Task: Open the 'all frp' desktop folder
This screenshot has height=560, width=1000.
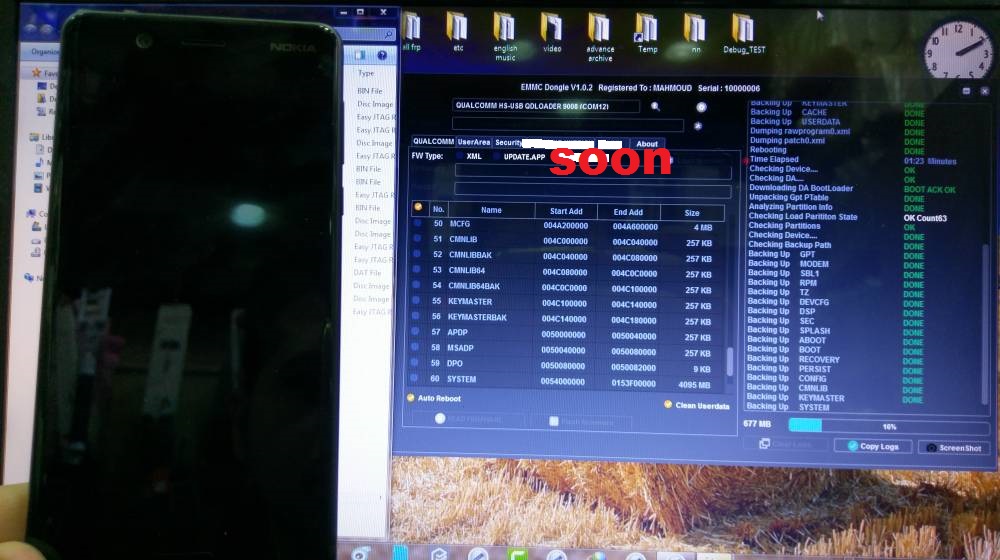Action: pyautogui.click(x=411, y=32)
